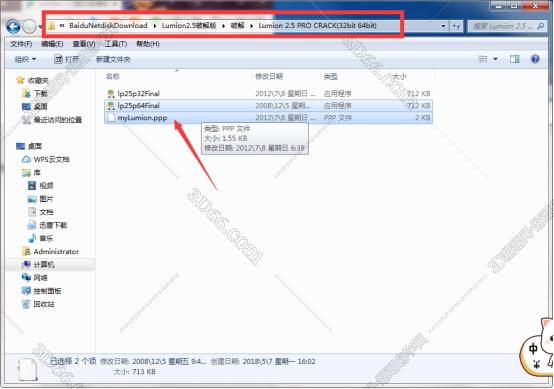The height and width of the screenshot is (389, 554).
Task: Open the 音乐 library
Action: coord(46,238)
